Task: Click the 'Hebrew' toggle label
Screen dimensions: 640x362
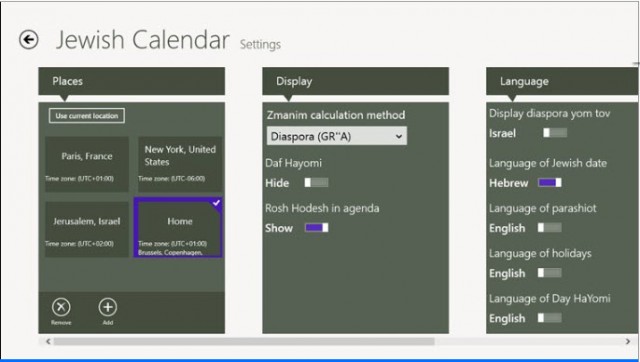Action: (509, 183)
